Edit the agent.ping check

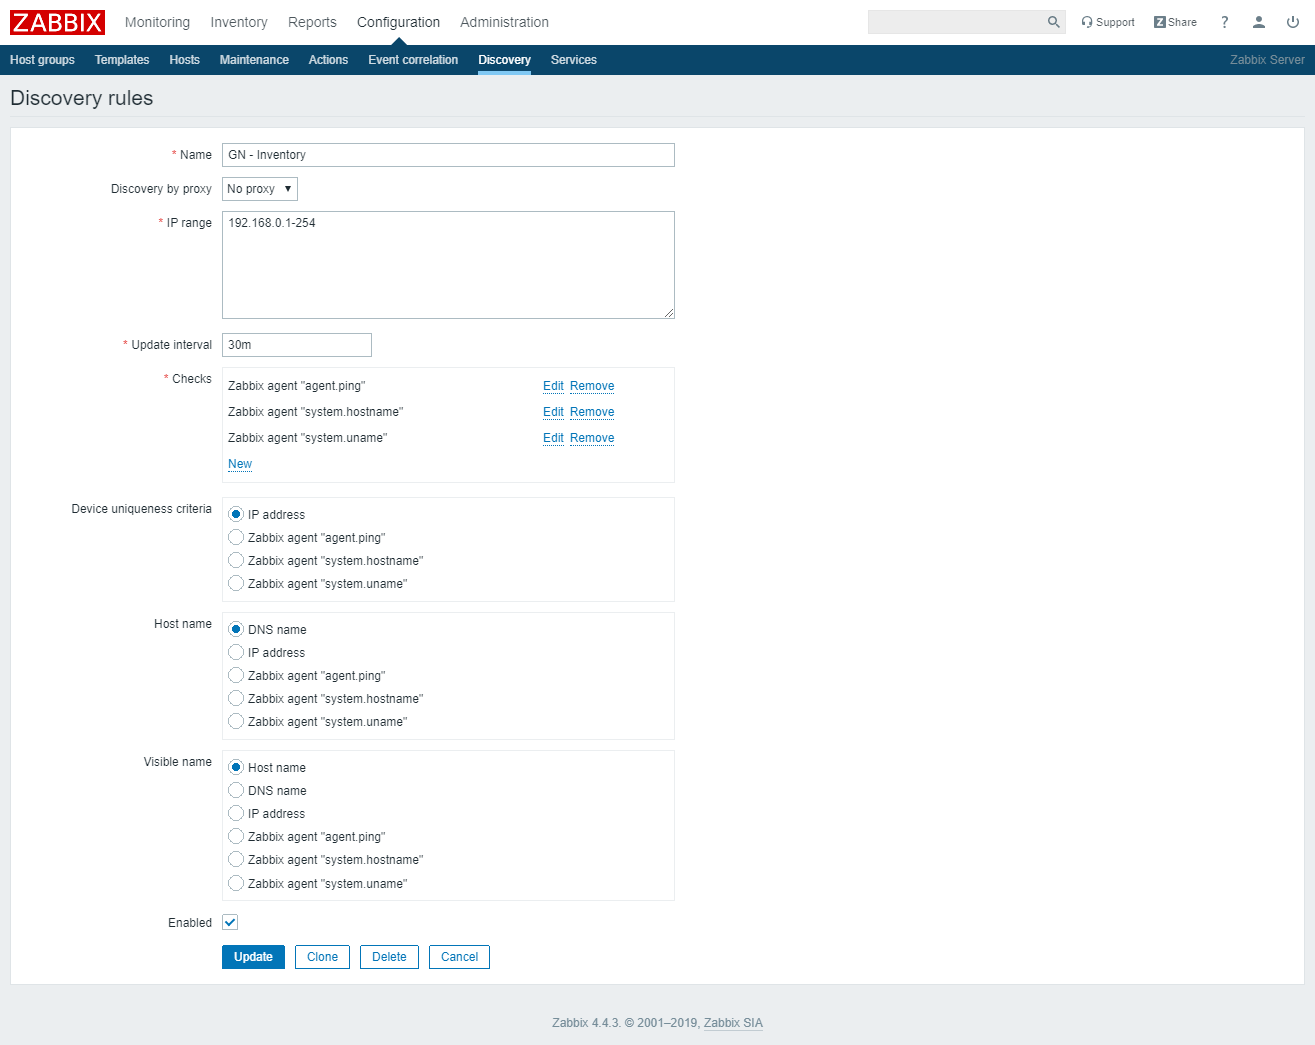pos(553,386)
